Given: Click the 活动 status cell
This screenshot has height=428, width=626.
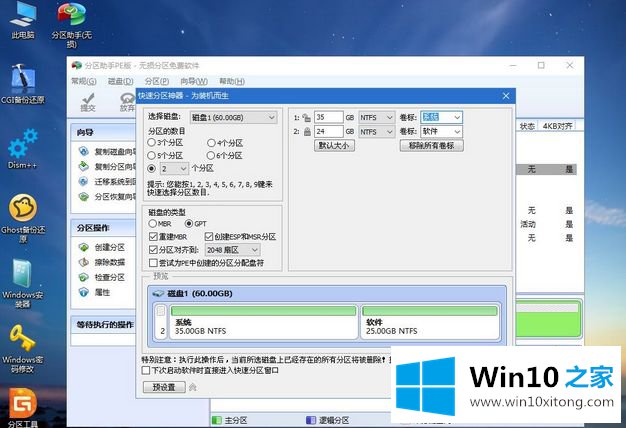Looking at the screenshot, I should pos(527,224).
